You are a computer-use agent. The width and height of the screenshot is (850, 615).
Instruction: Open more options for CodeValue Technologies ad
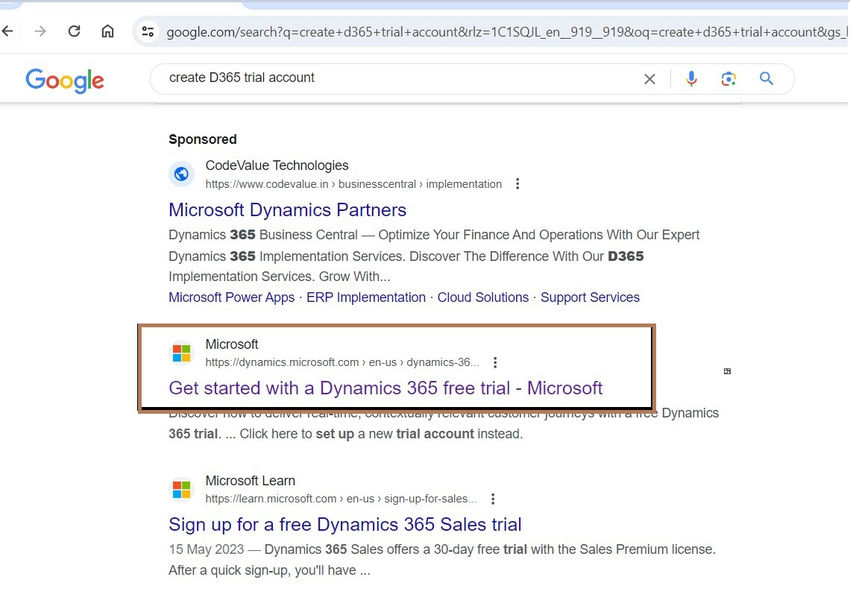tap(518, 184)
